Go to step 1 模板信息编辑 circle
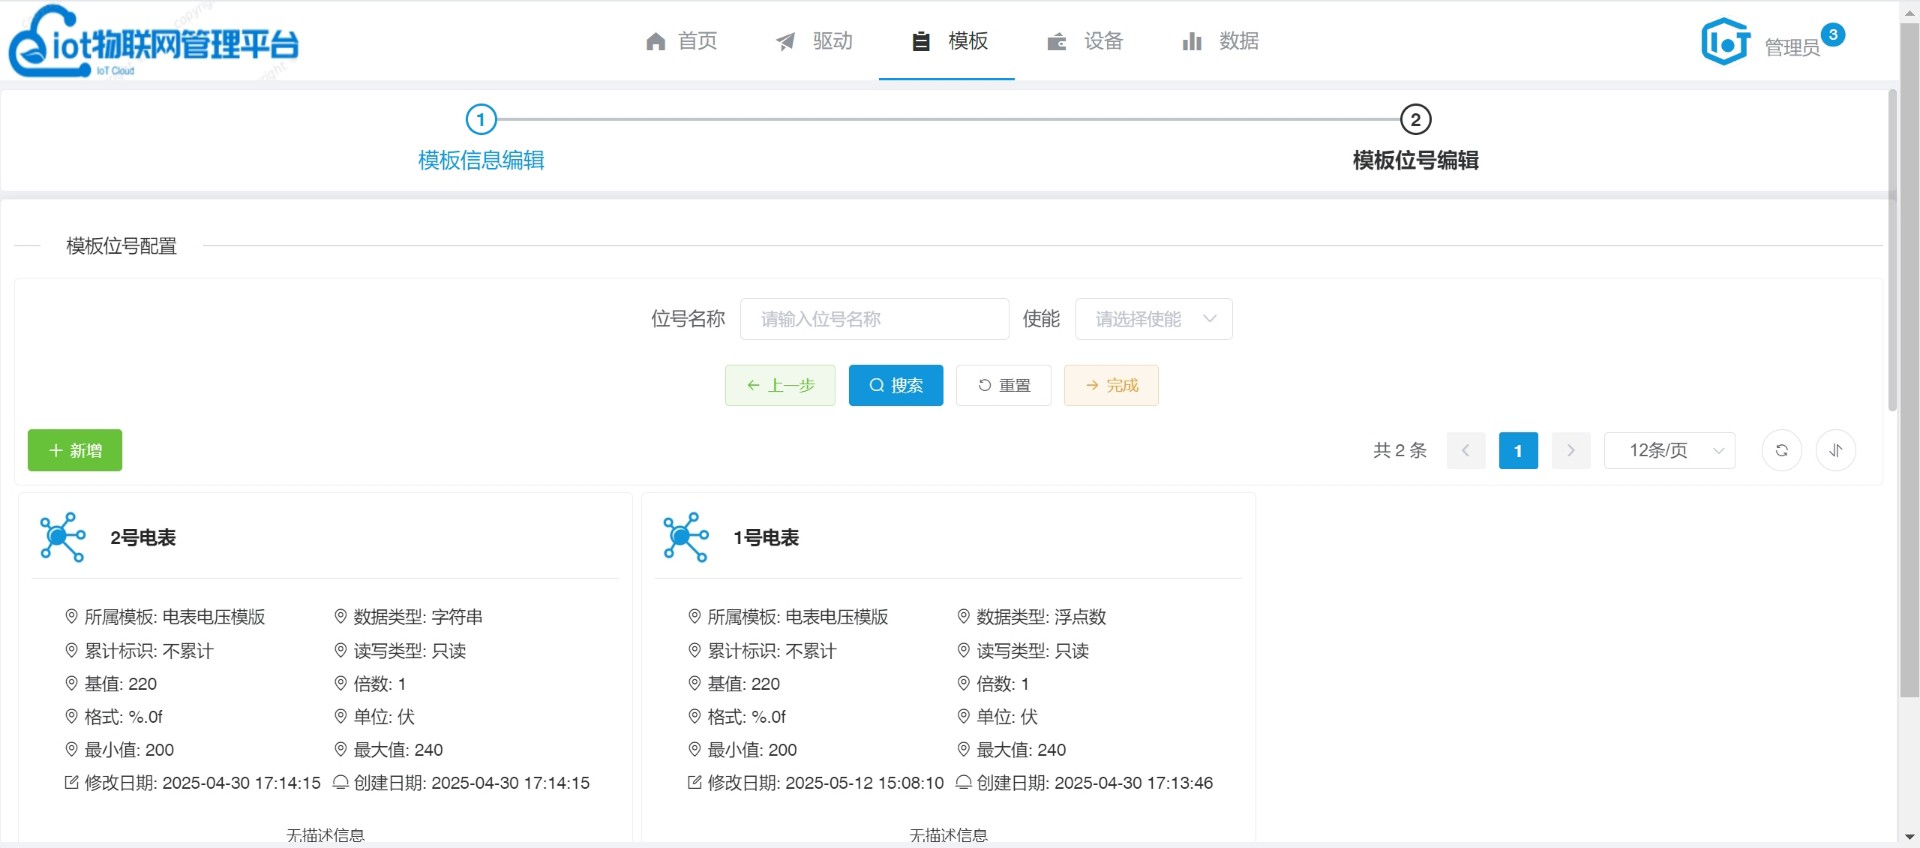This screenshot has width=1920, height=848. [481, 120]
